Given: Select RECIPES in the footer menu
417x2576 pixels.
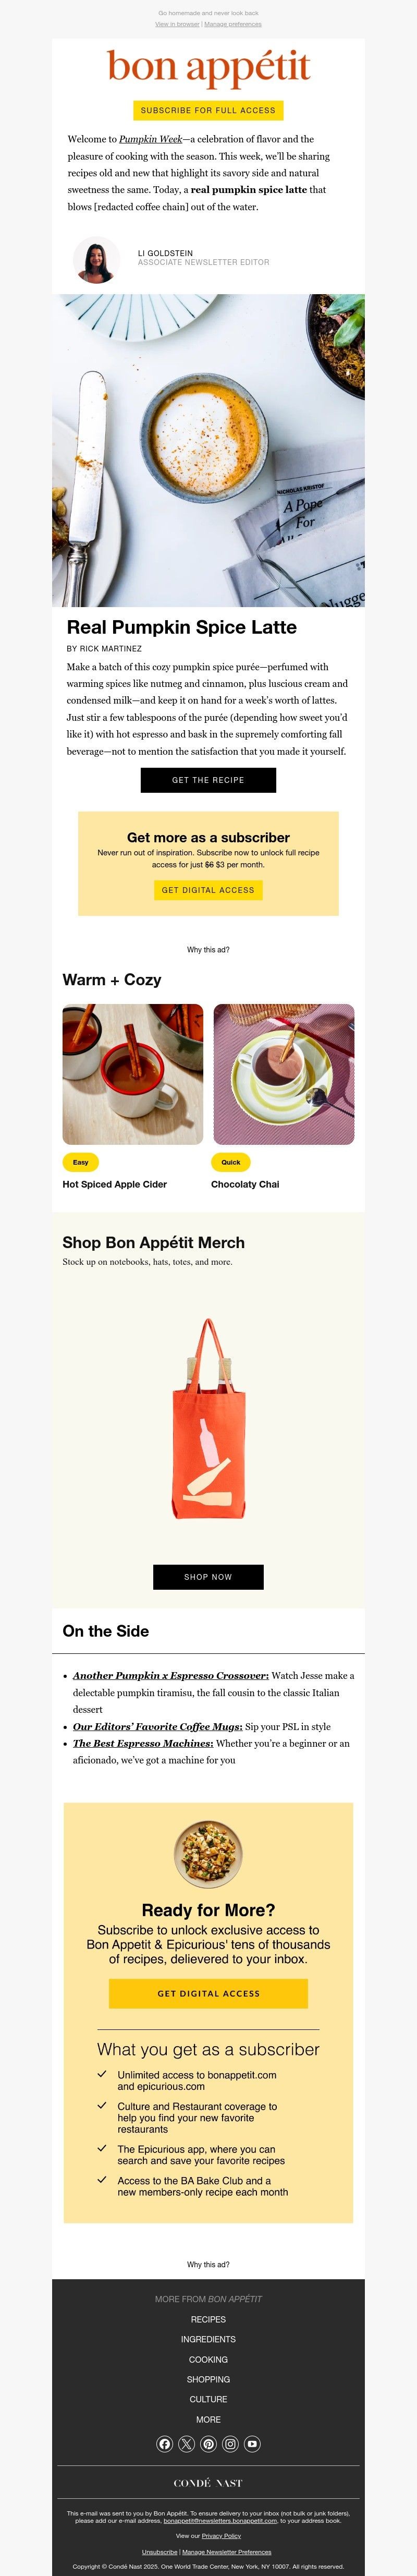Looking at the screenshot, I should coord(208,2319).
